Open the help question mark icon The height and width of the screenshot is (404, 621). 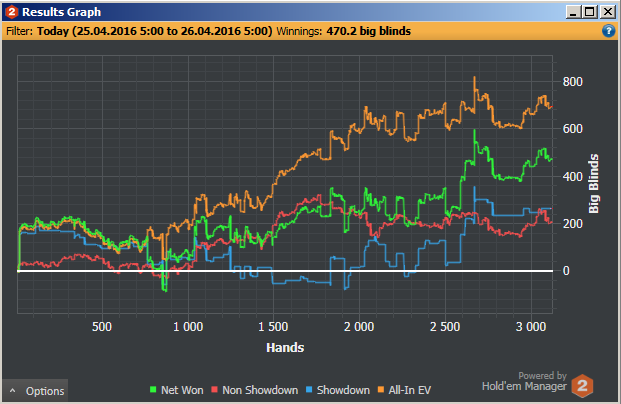(x=608, y=30)
